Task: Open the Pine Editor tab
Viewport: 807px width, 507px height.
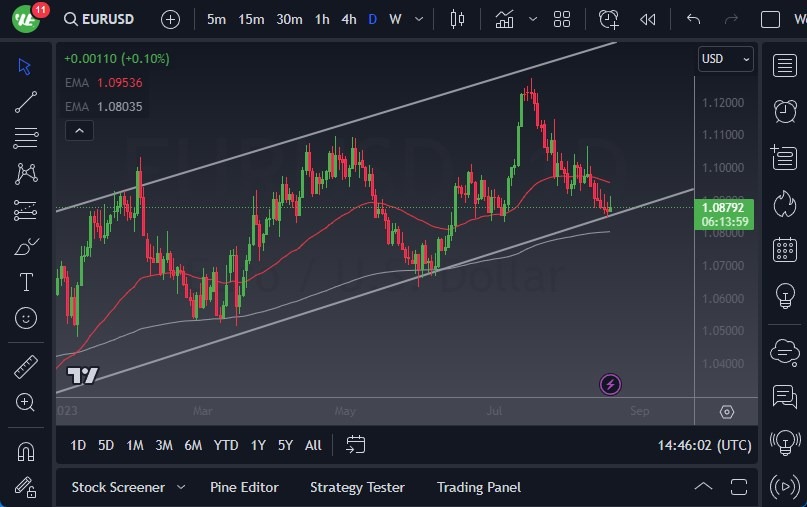Action: [x=244, y=487]
